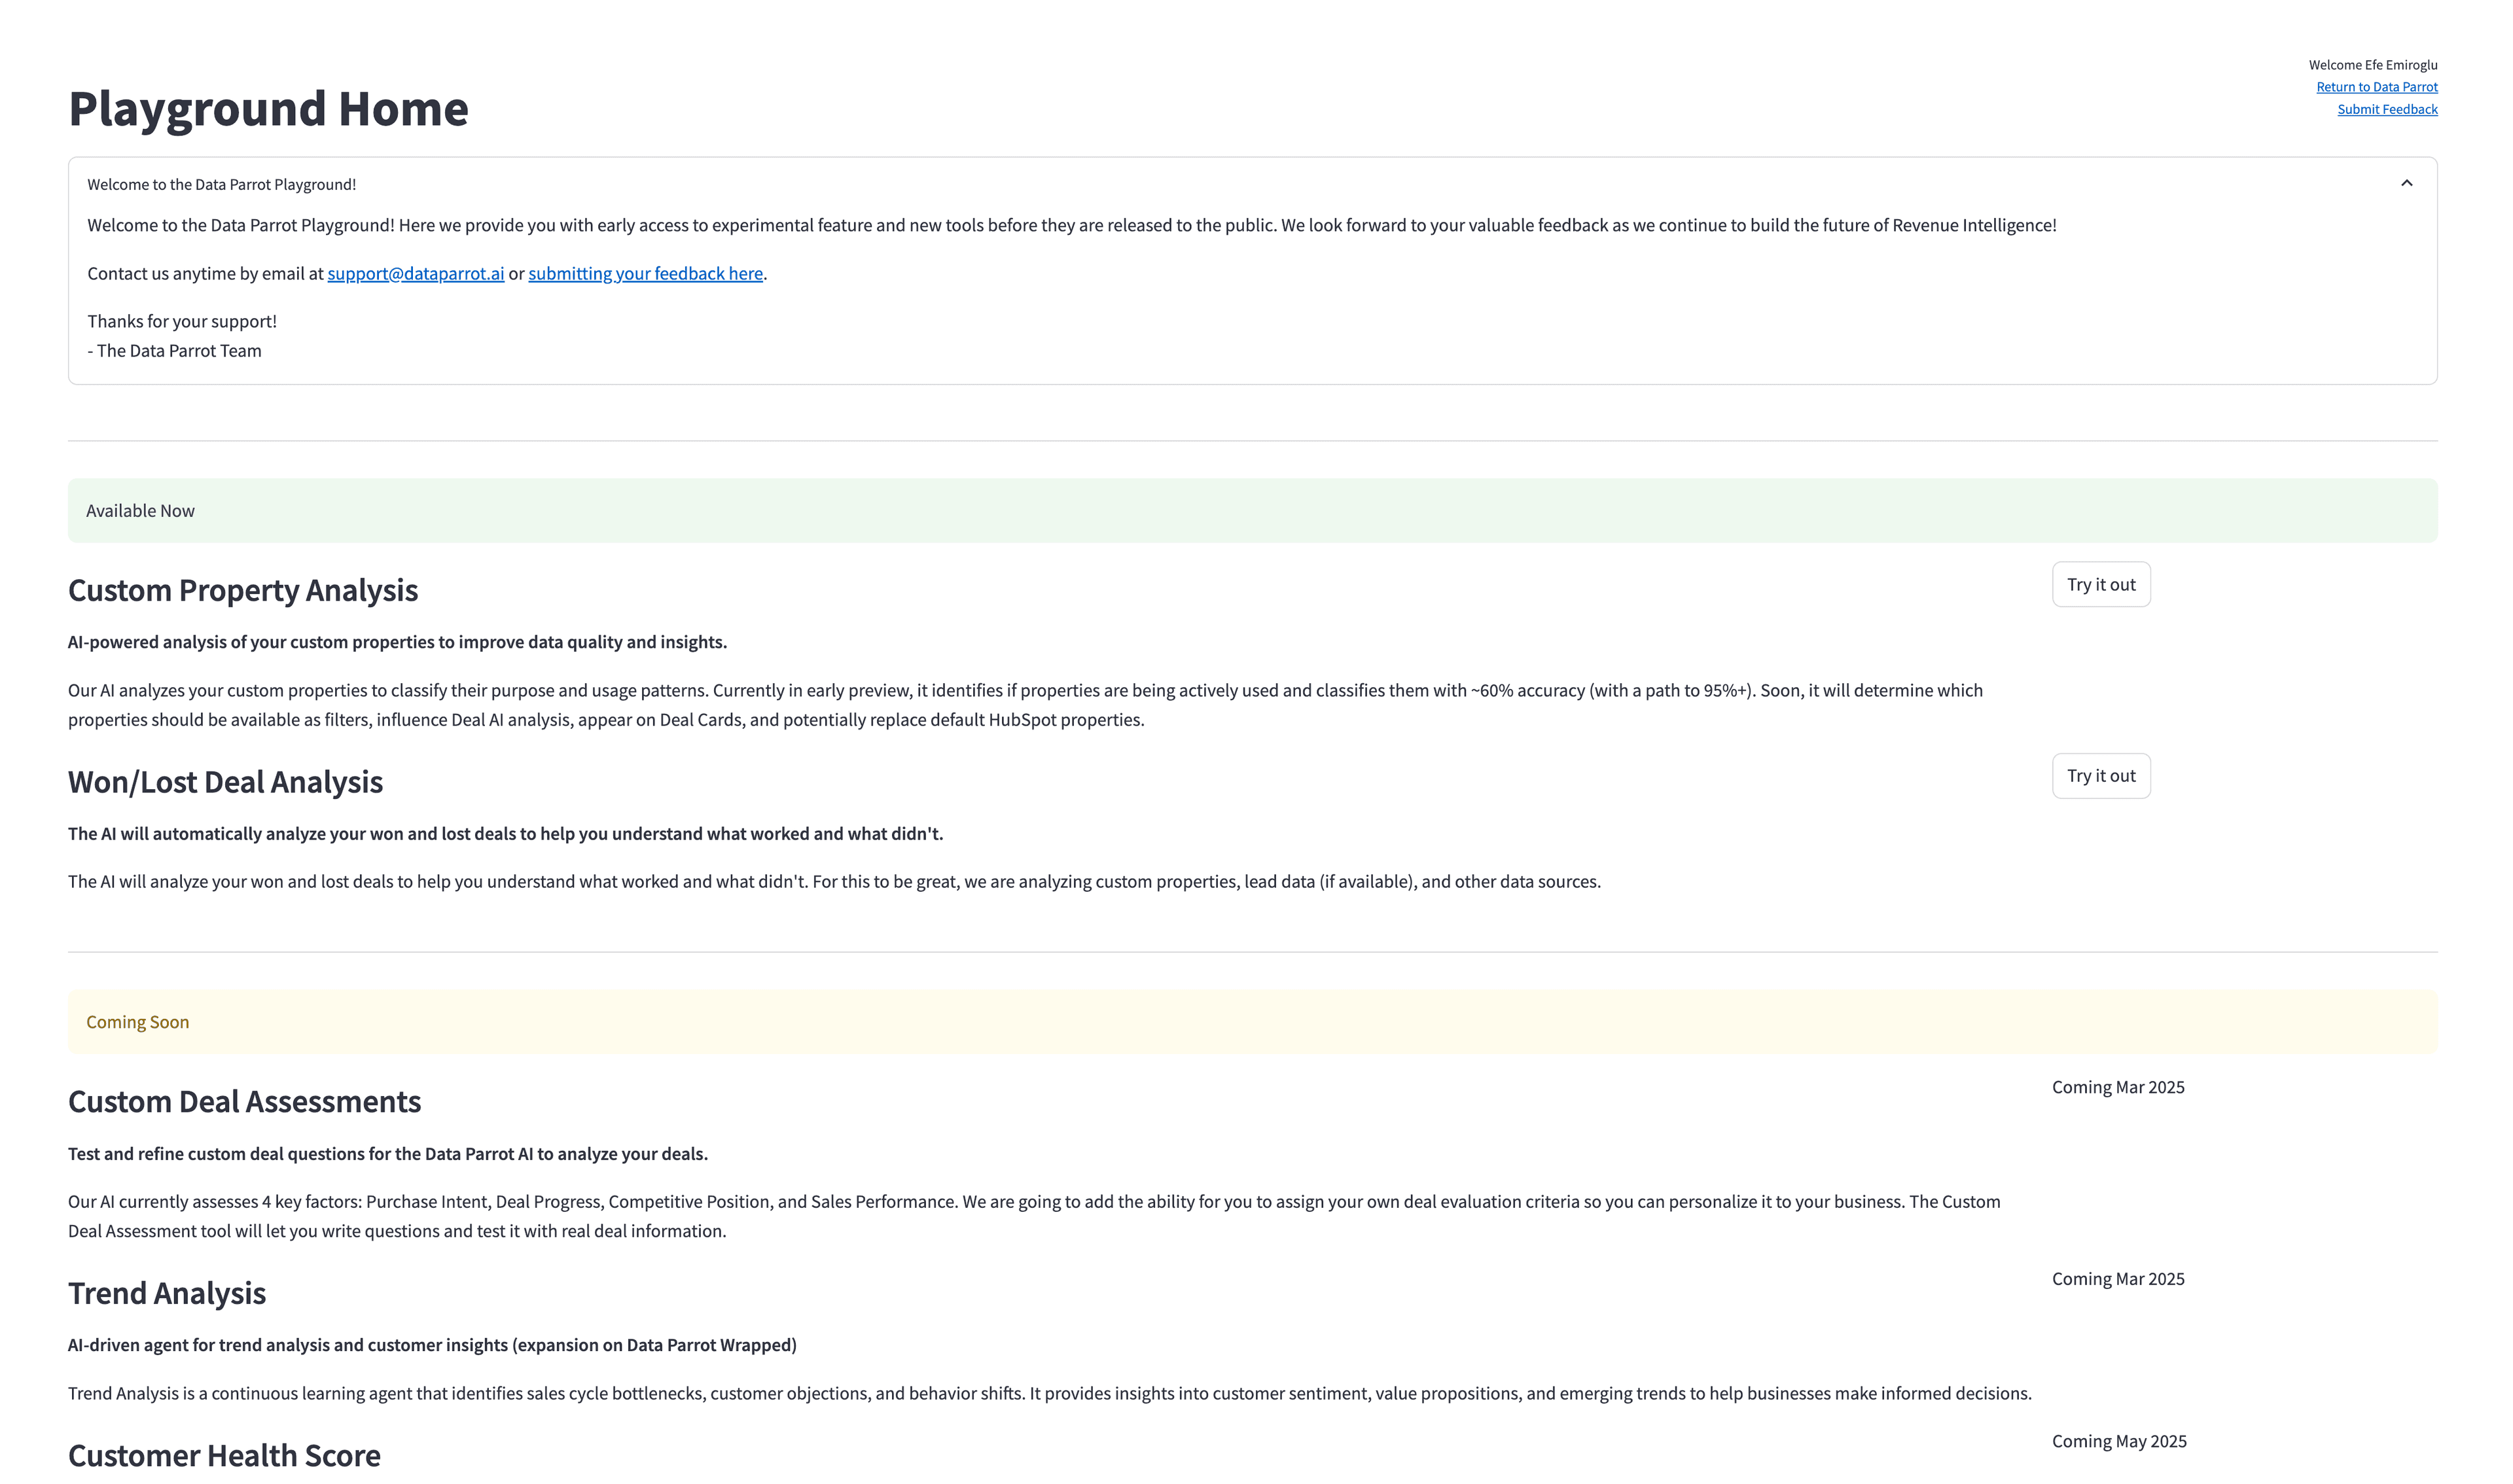
Task: Click 'The AI will automatically analyze your won' subtitle
Action: point(505,833)
